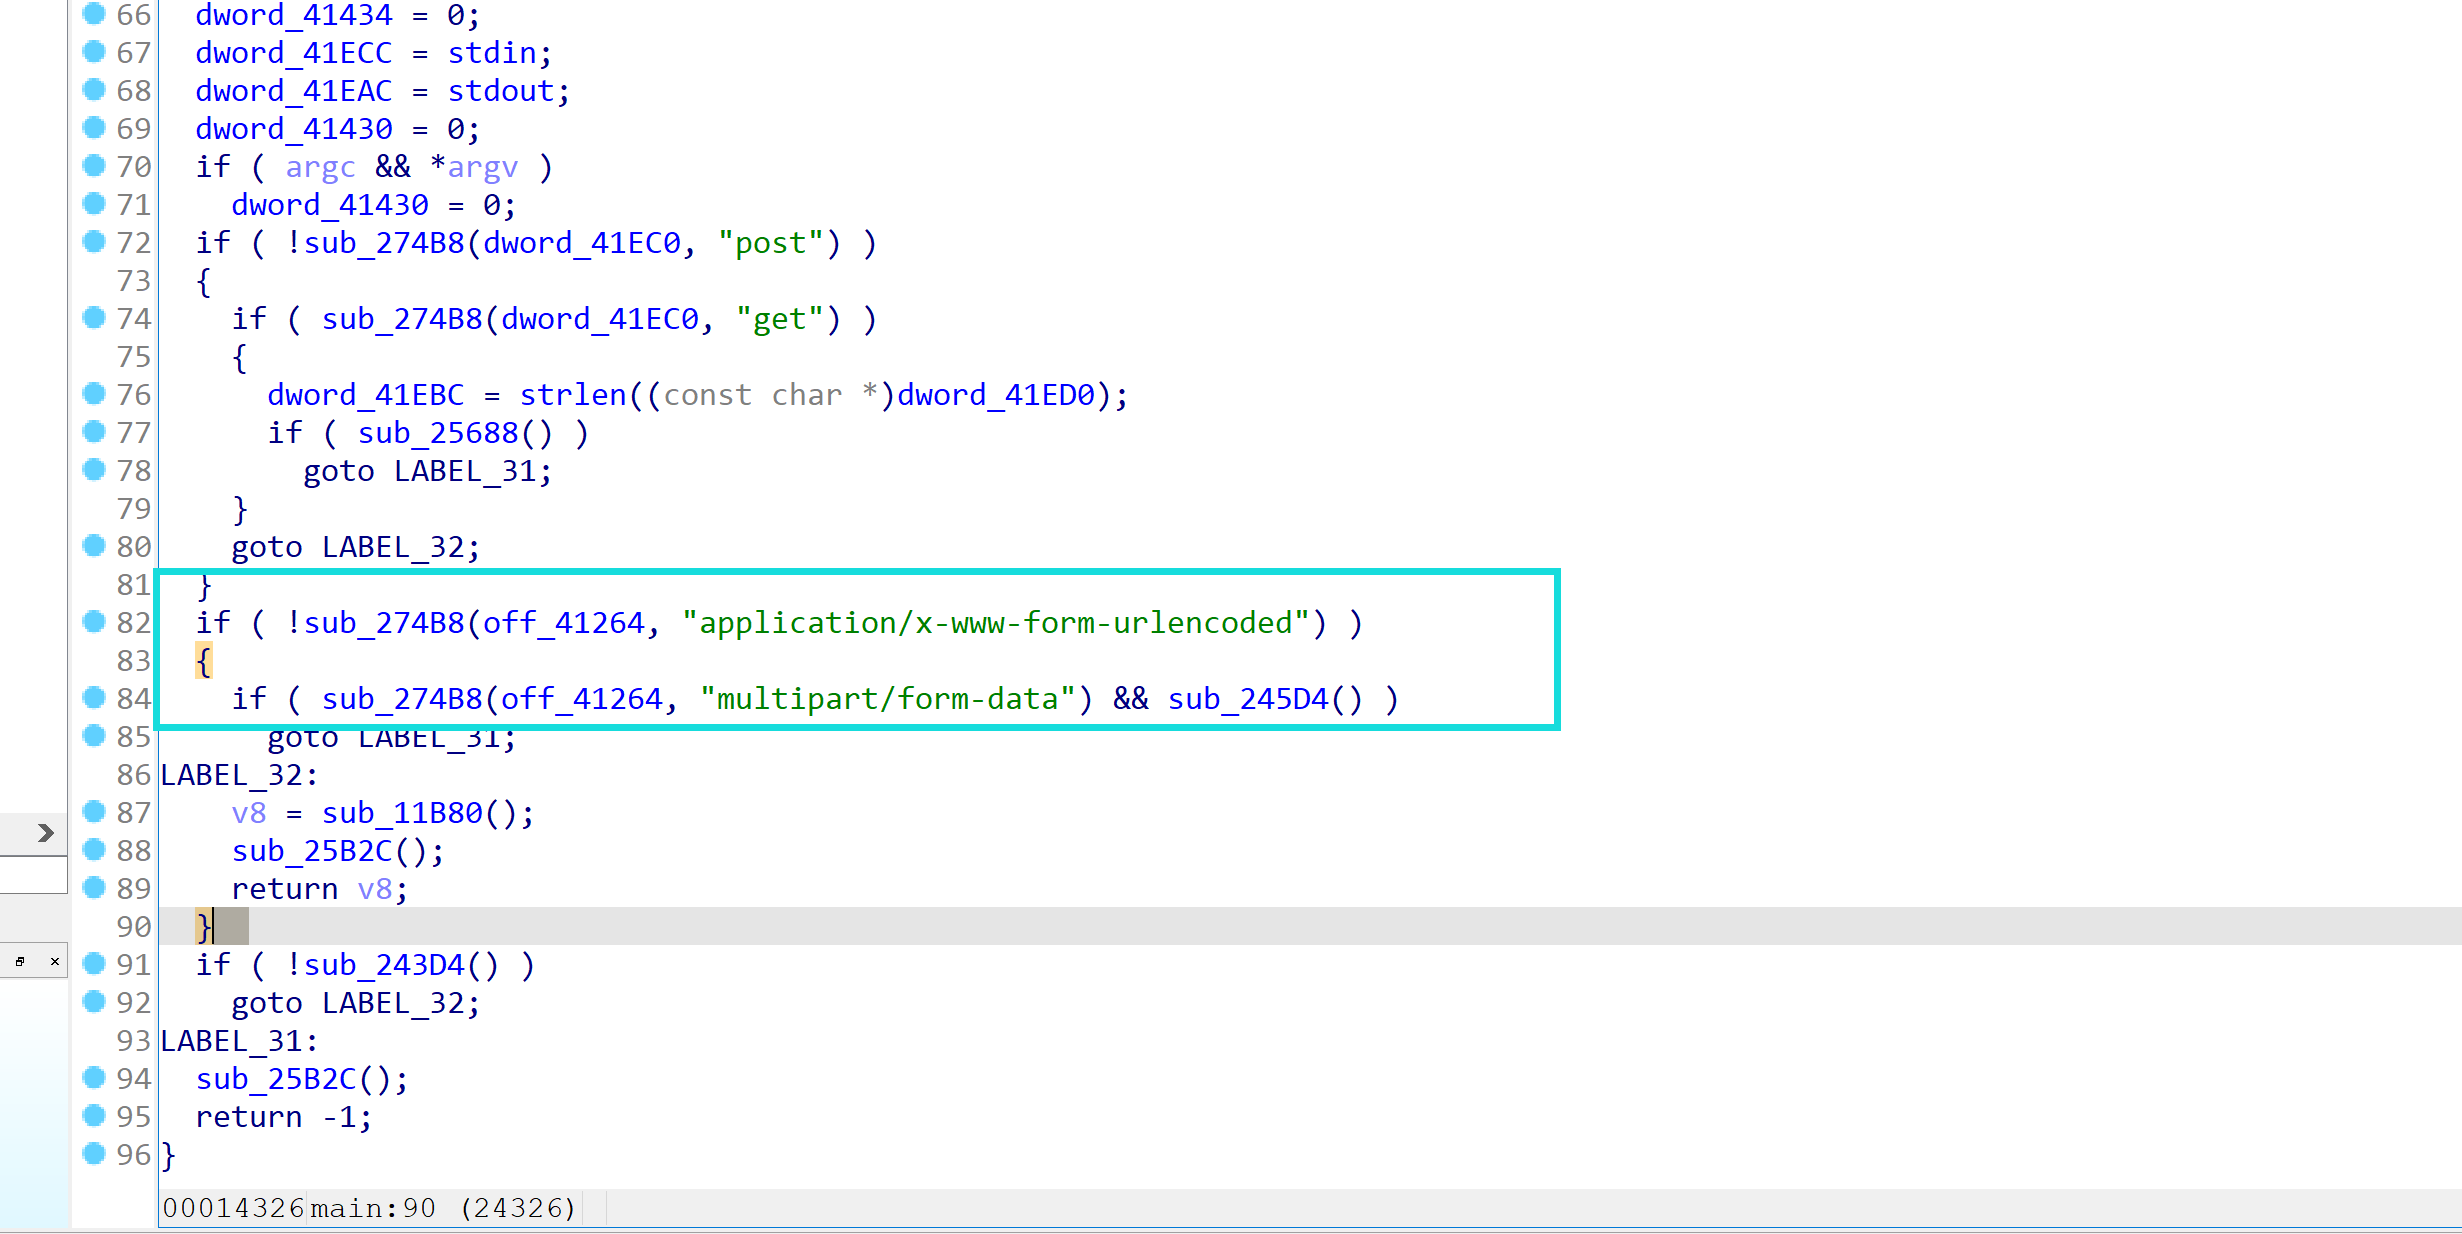Toggle breakpoint dot on line 76
2462x1234 pixels.
pyautogui.click(x=94, y=394)
